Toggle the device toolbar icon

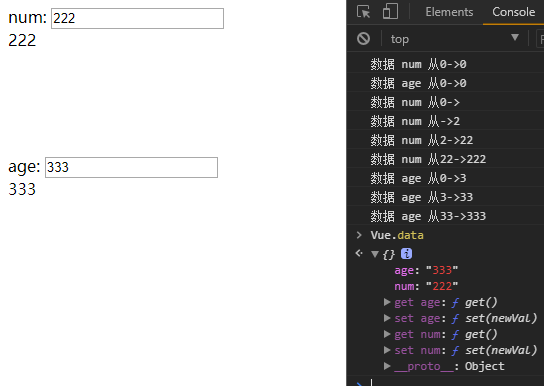[390, 11]
